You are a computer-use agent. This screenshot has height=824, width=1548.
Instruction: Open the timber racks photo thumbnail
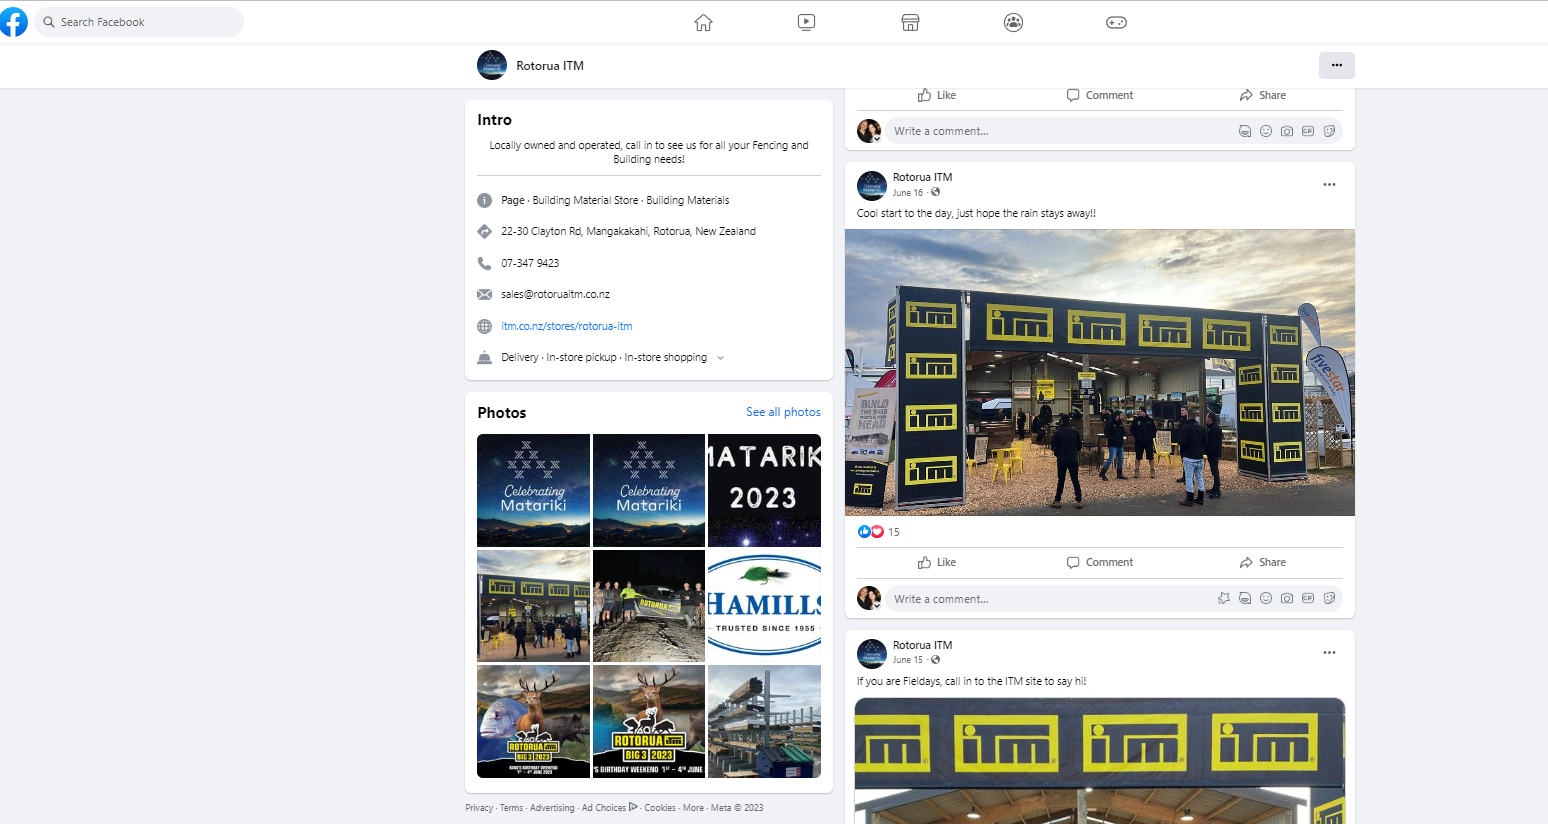pyautogui.click(x=764, y=721)
